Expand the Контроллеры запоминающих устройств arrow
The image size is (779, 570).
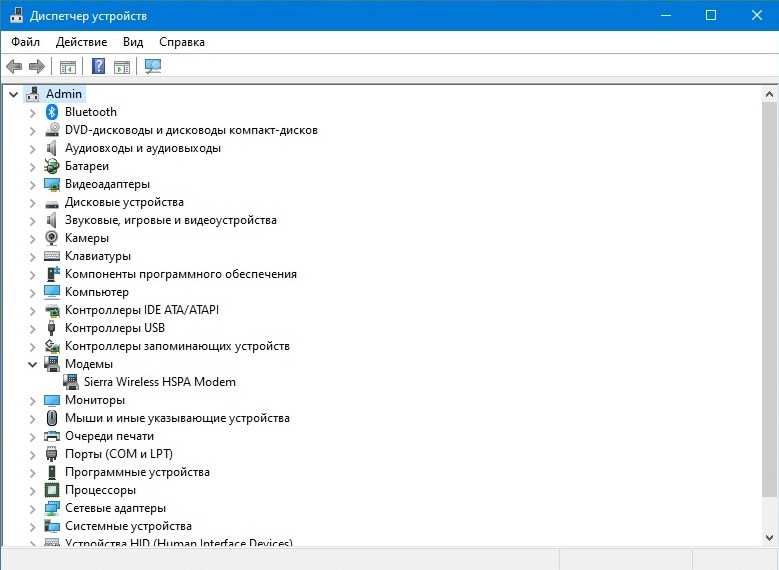coord(33,346)
